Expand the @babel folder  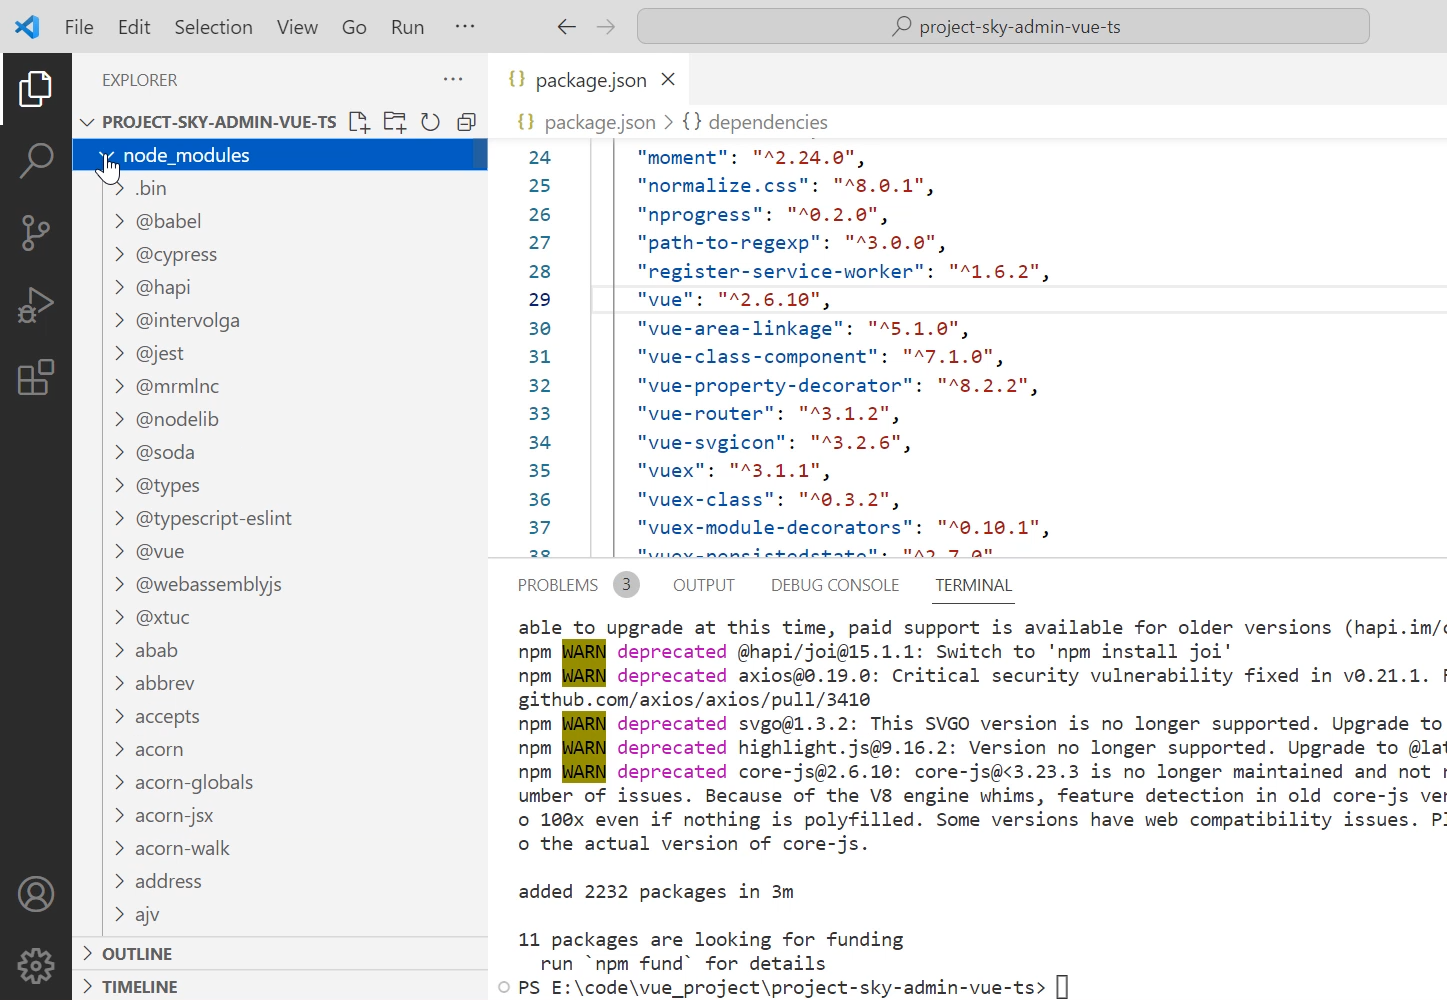[x=168, y=221]
